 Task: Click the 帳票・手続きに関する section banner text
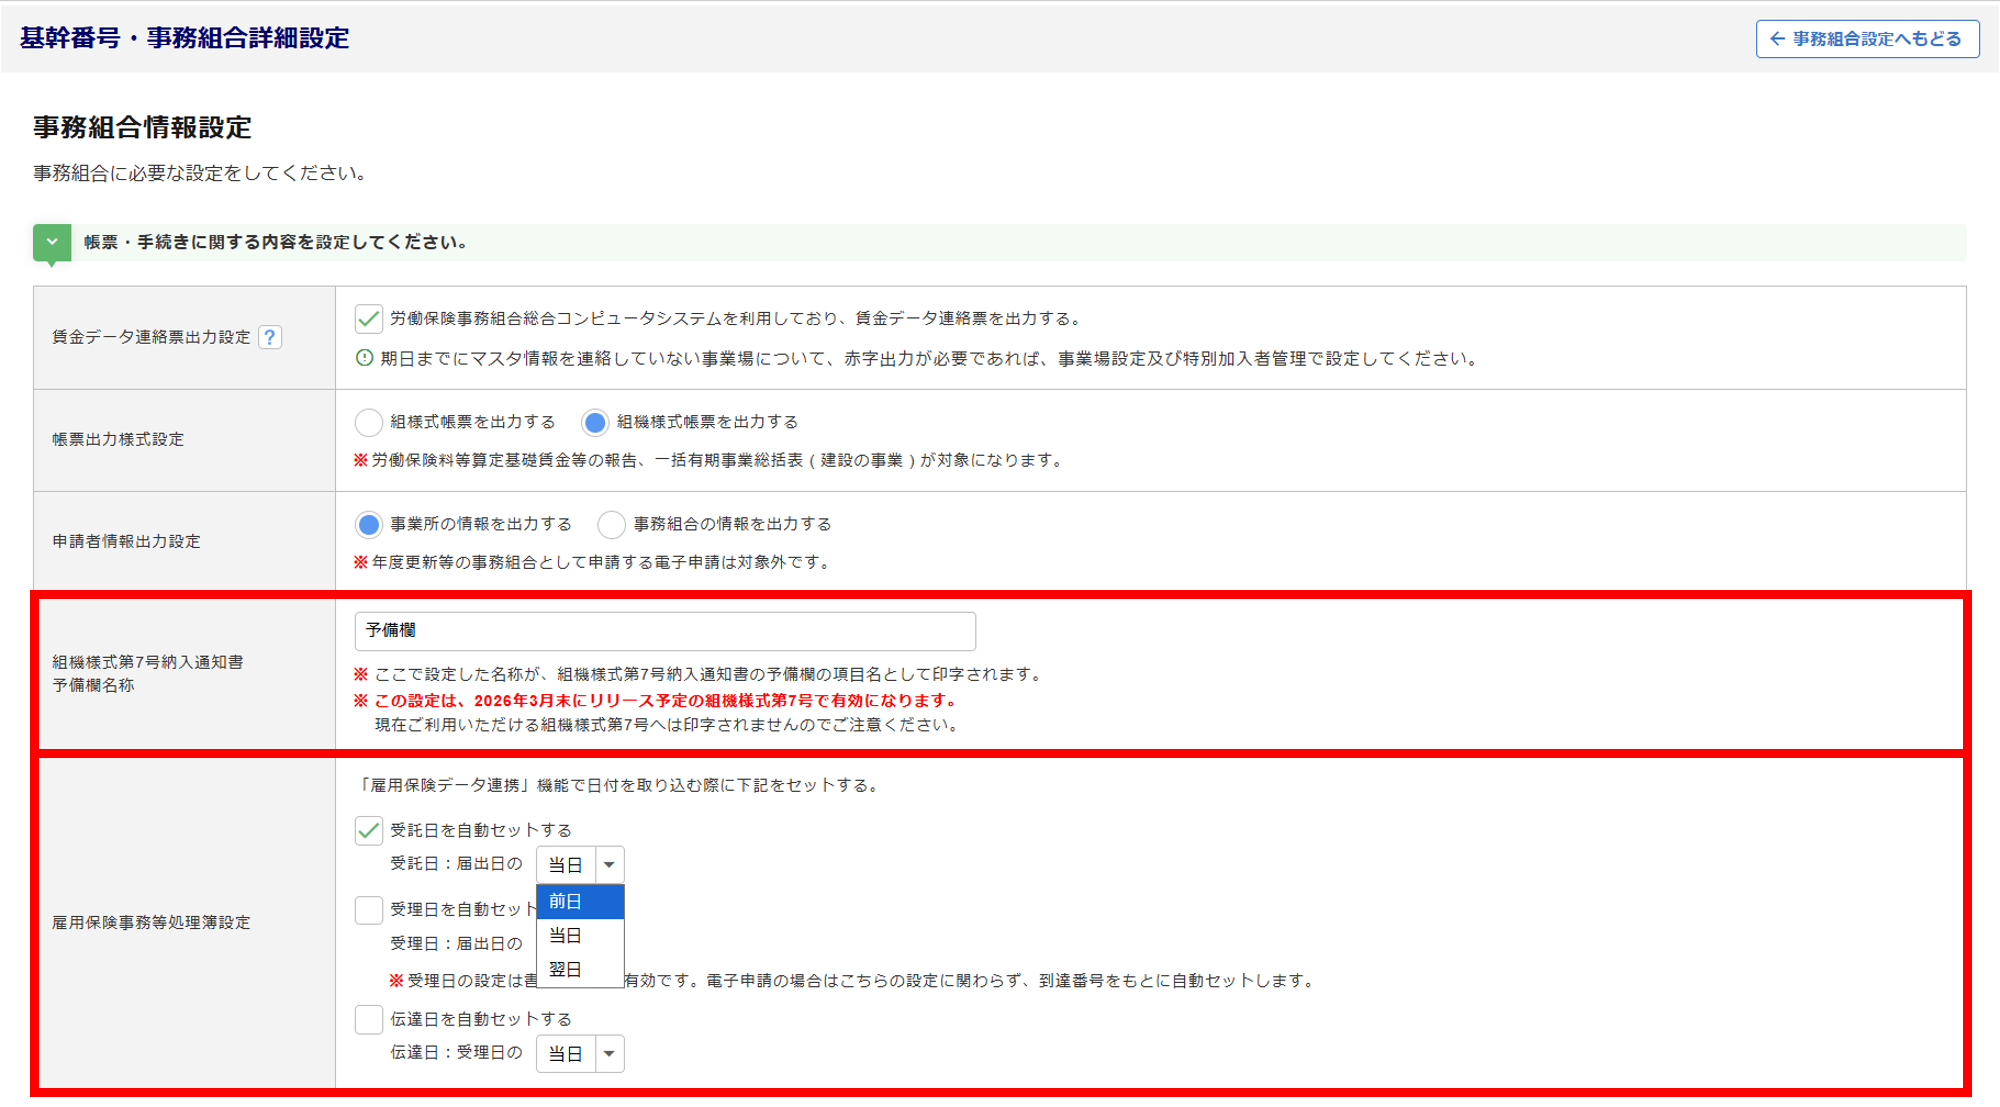click(275, 242)
